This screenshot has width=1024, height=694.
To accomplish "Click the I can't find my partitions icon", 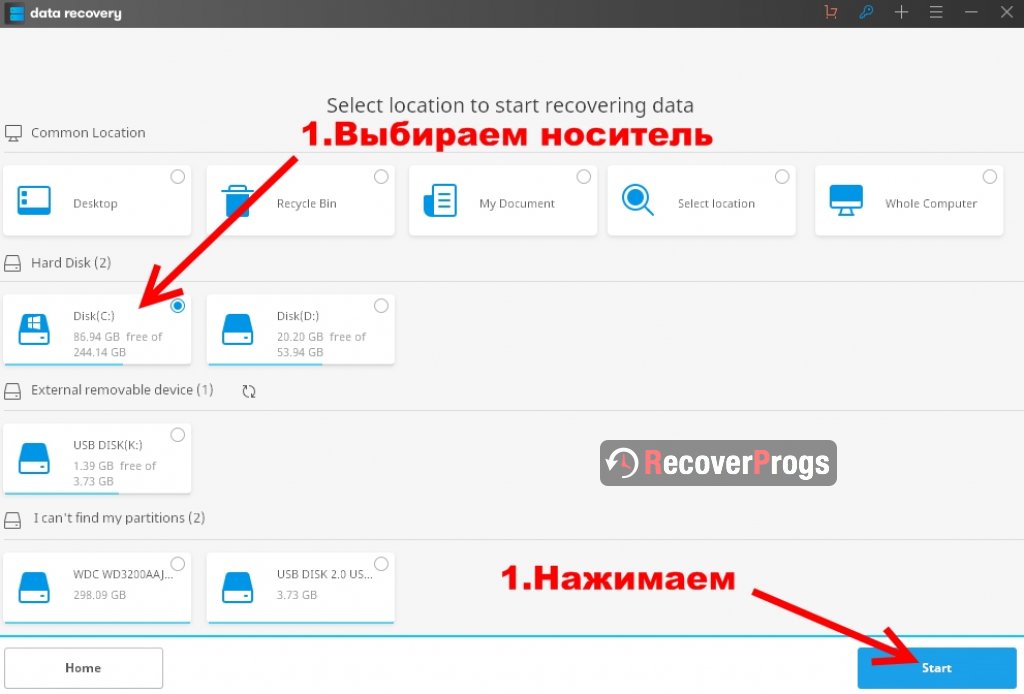I will (x=12, y=520).
